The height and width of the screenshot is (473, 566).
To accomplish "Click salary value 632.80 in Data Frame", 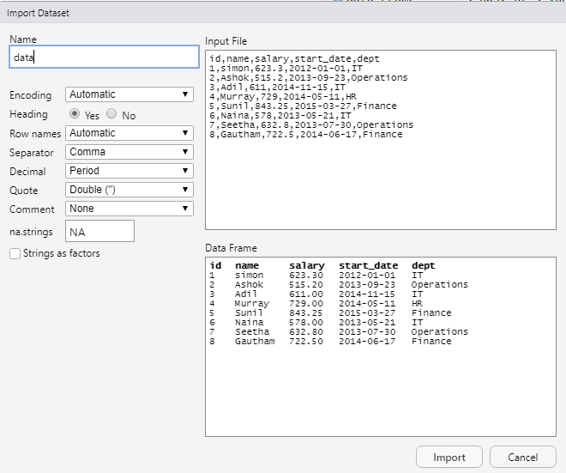I will pyautogui.click(x=306, y=331).
